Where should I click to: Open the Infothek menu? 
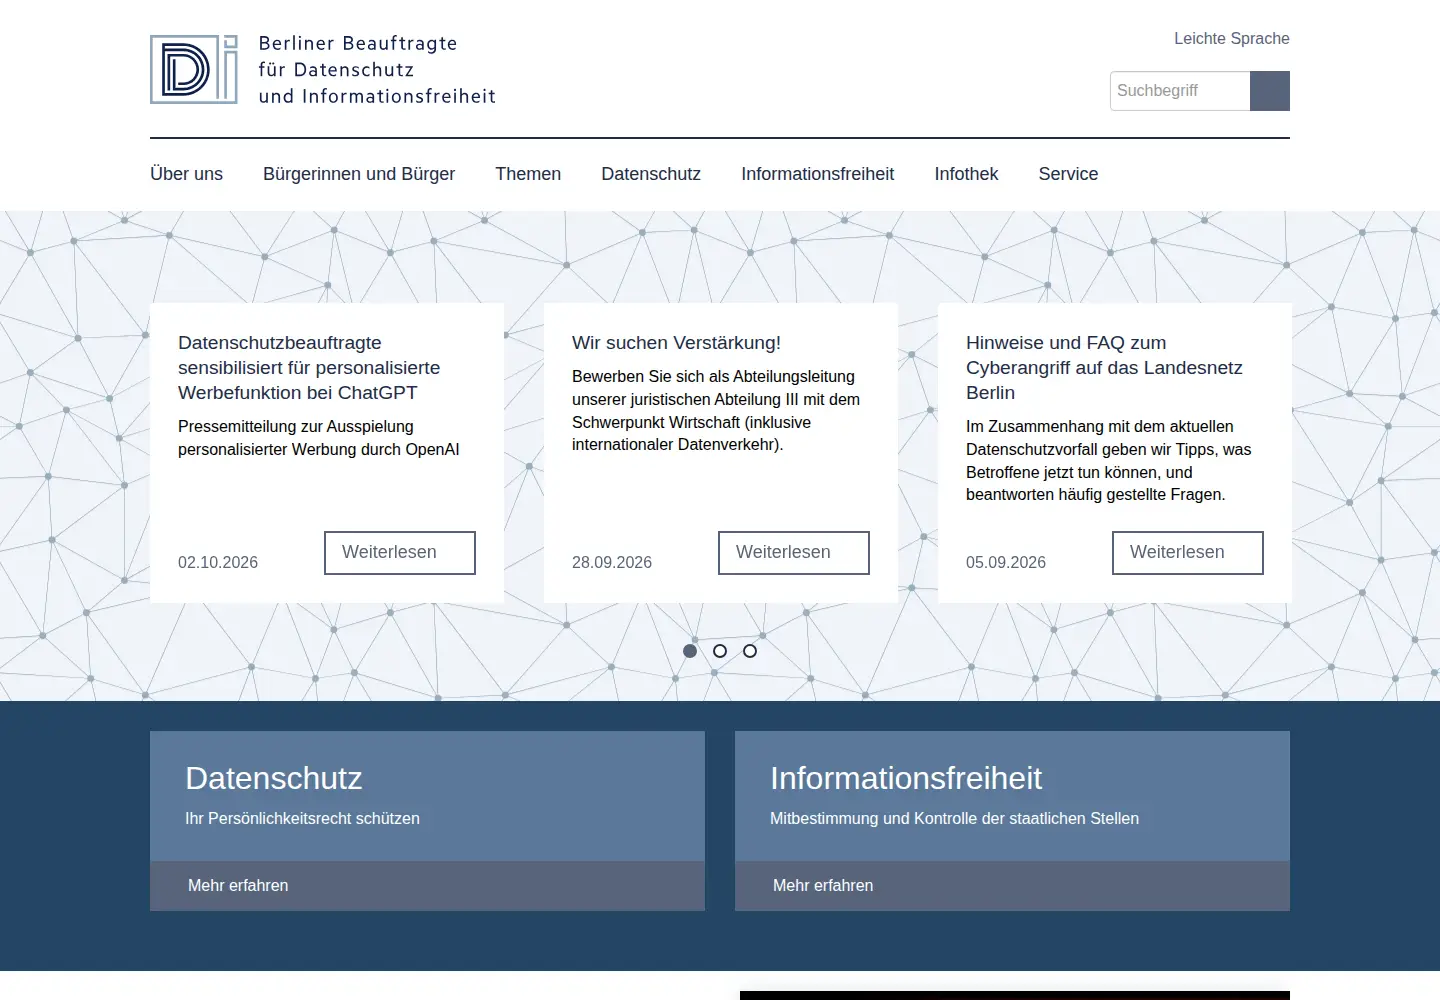pyautogui.click(x=966, y=174)
